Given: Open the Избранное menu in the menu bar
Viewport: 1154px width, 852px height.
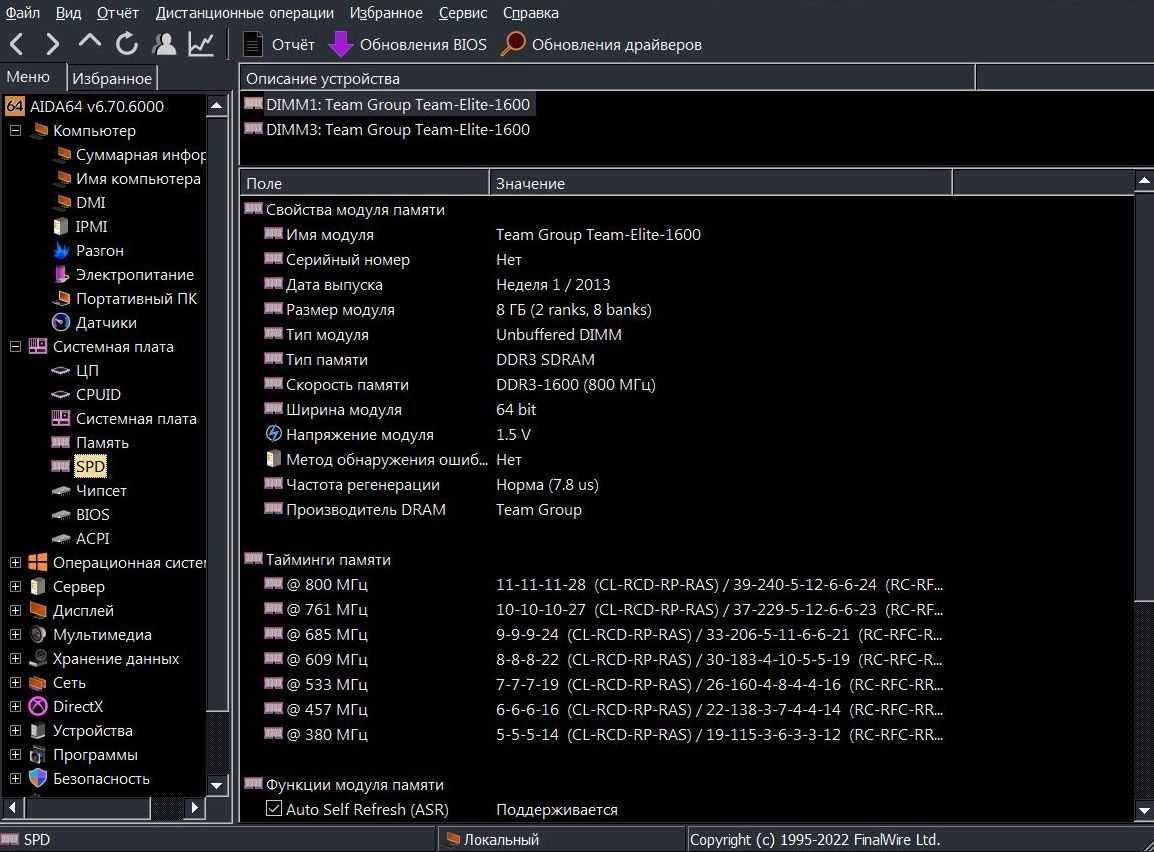Looking at the screenshot, I should point(386,13).
